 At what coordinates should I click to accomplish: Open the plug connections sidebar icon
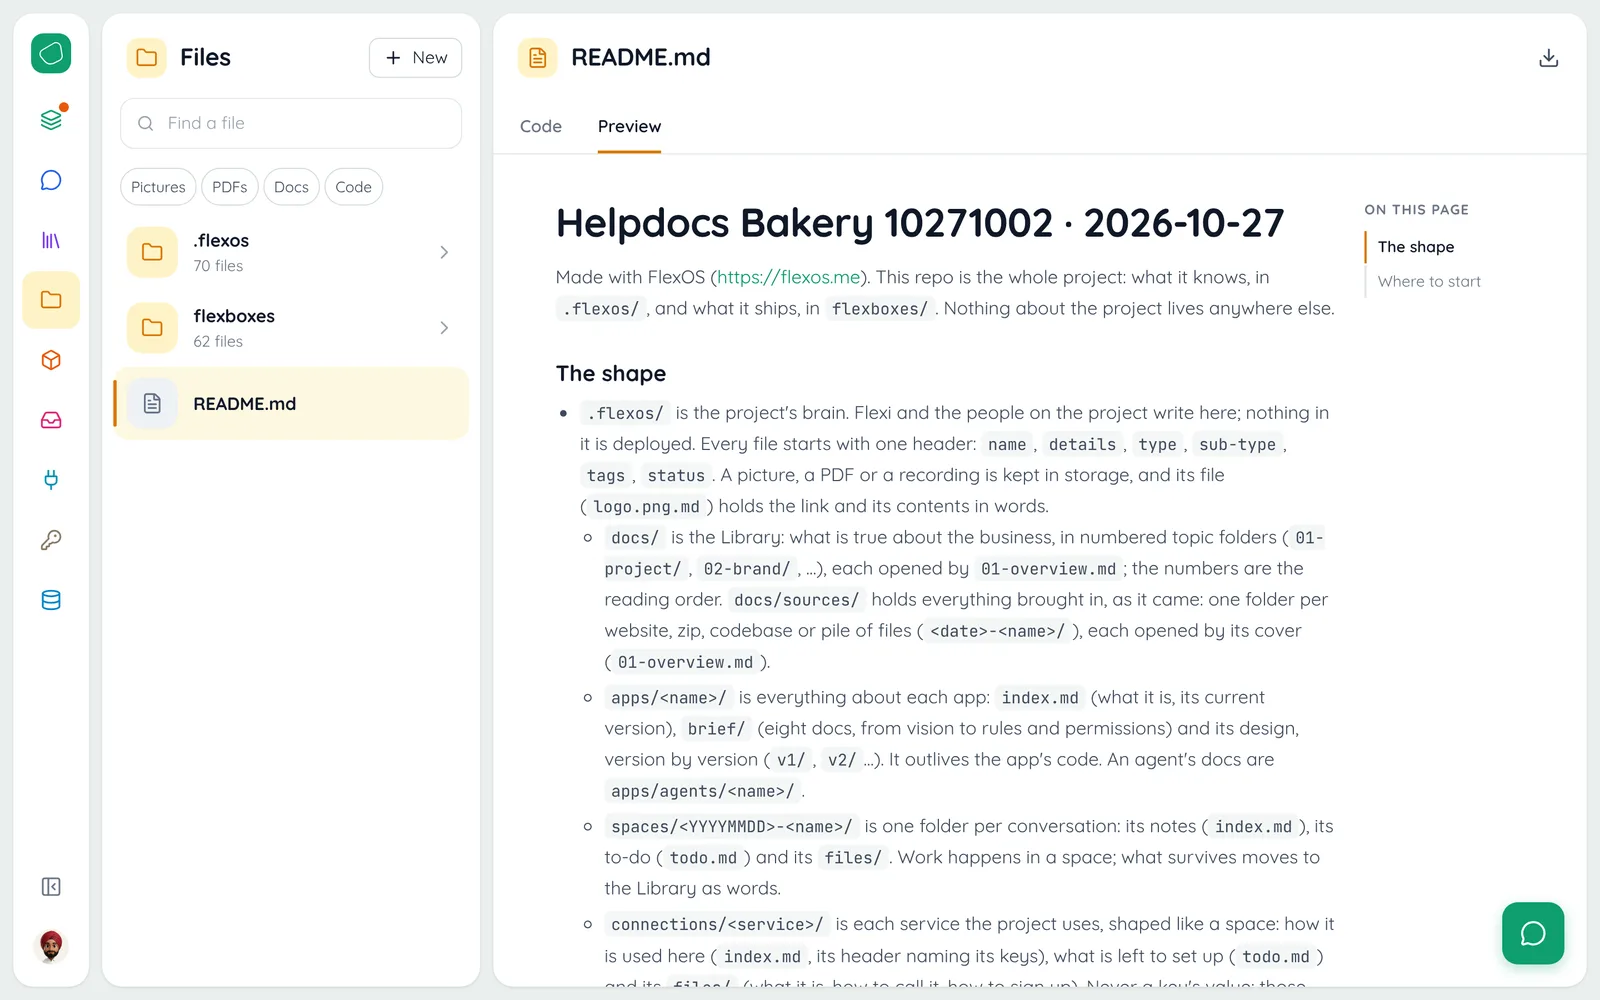(51, 480)
